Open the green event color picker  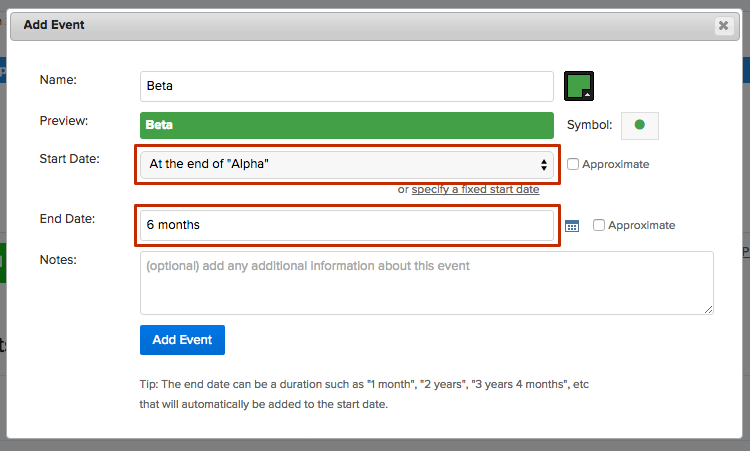point(579,86)
